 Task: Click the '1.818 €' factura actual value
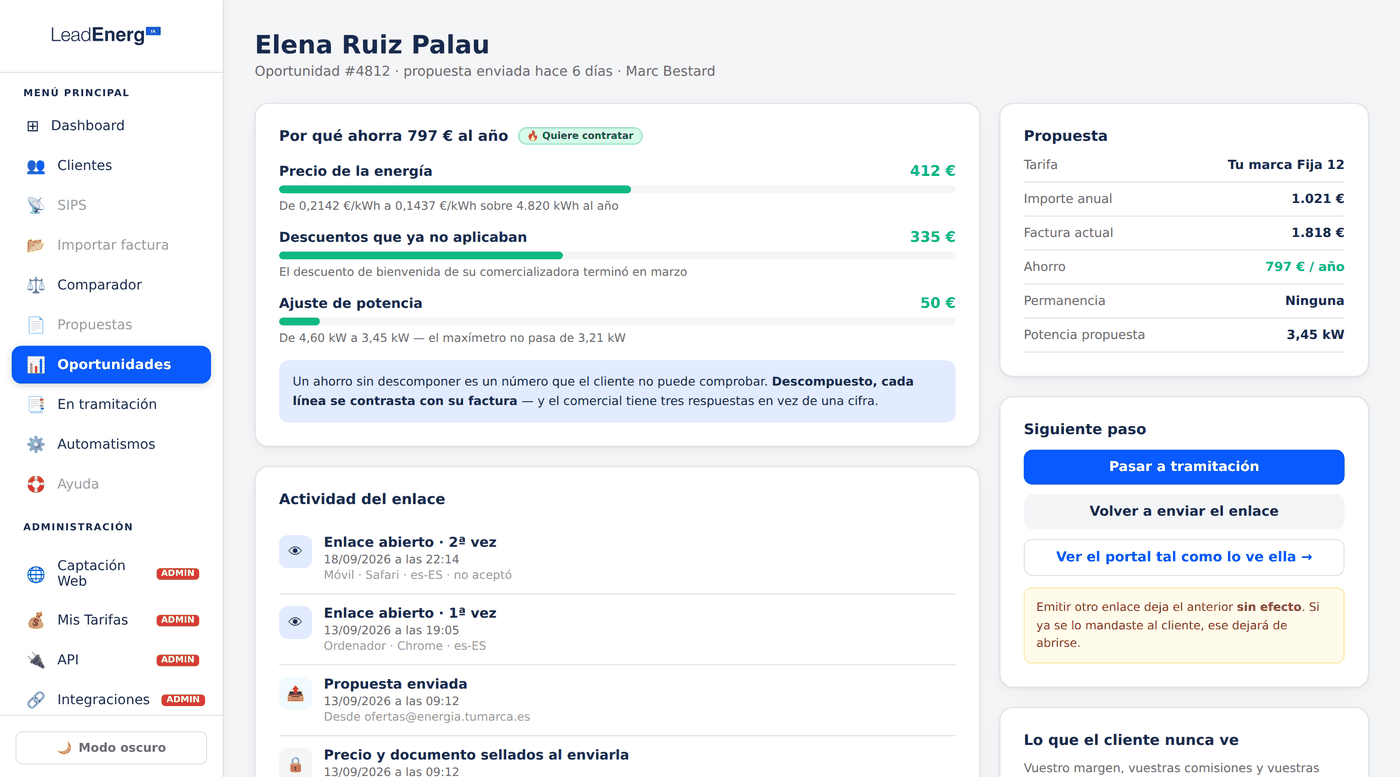point(1318,233)
